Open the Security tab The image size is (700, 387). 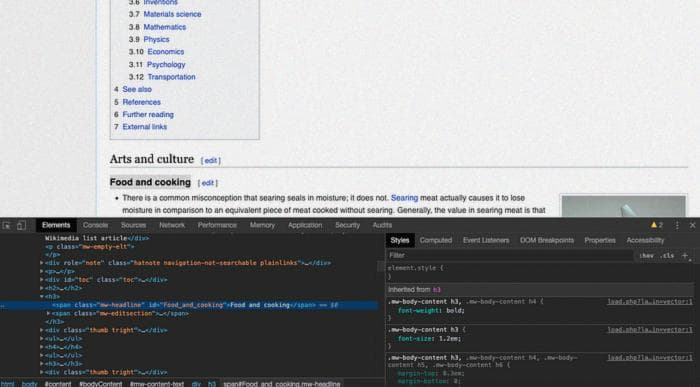[x=347, y=225]
